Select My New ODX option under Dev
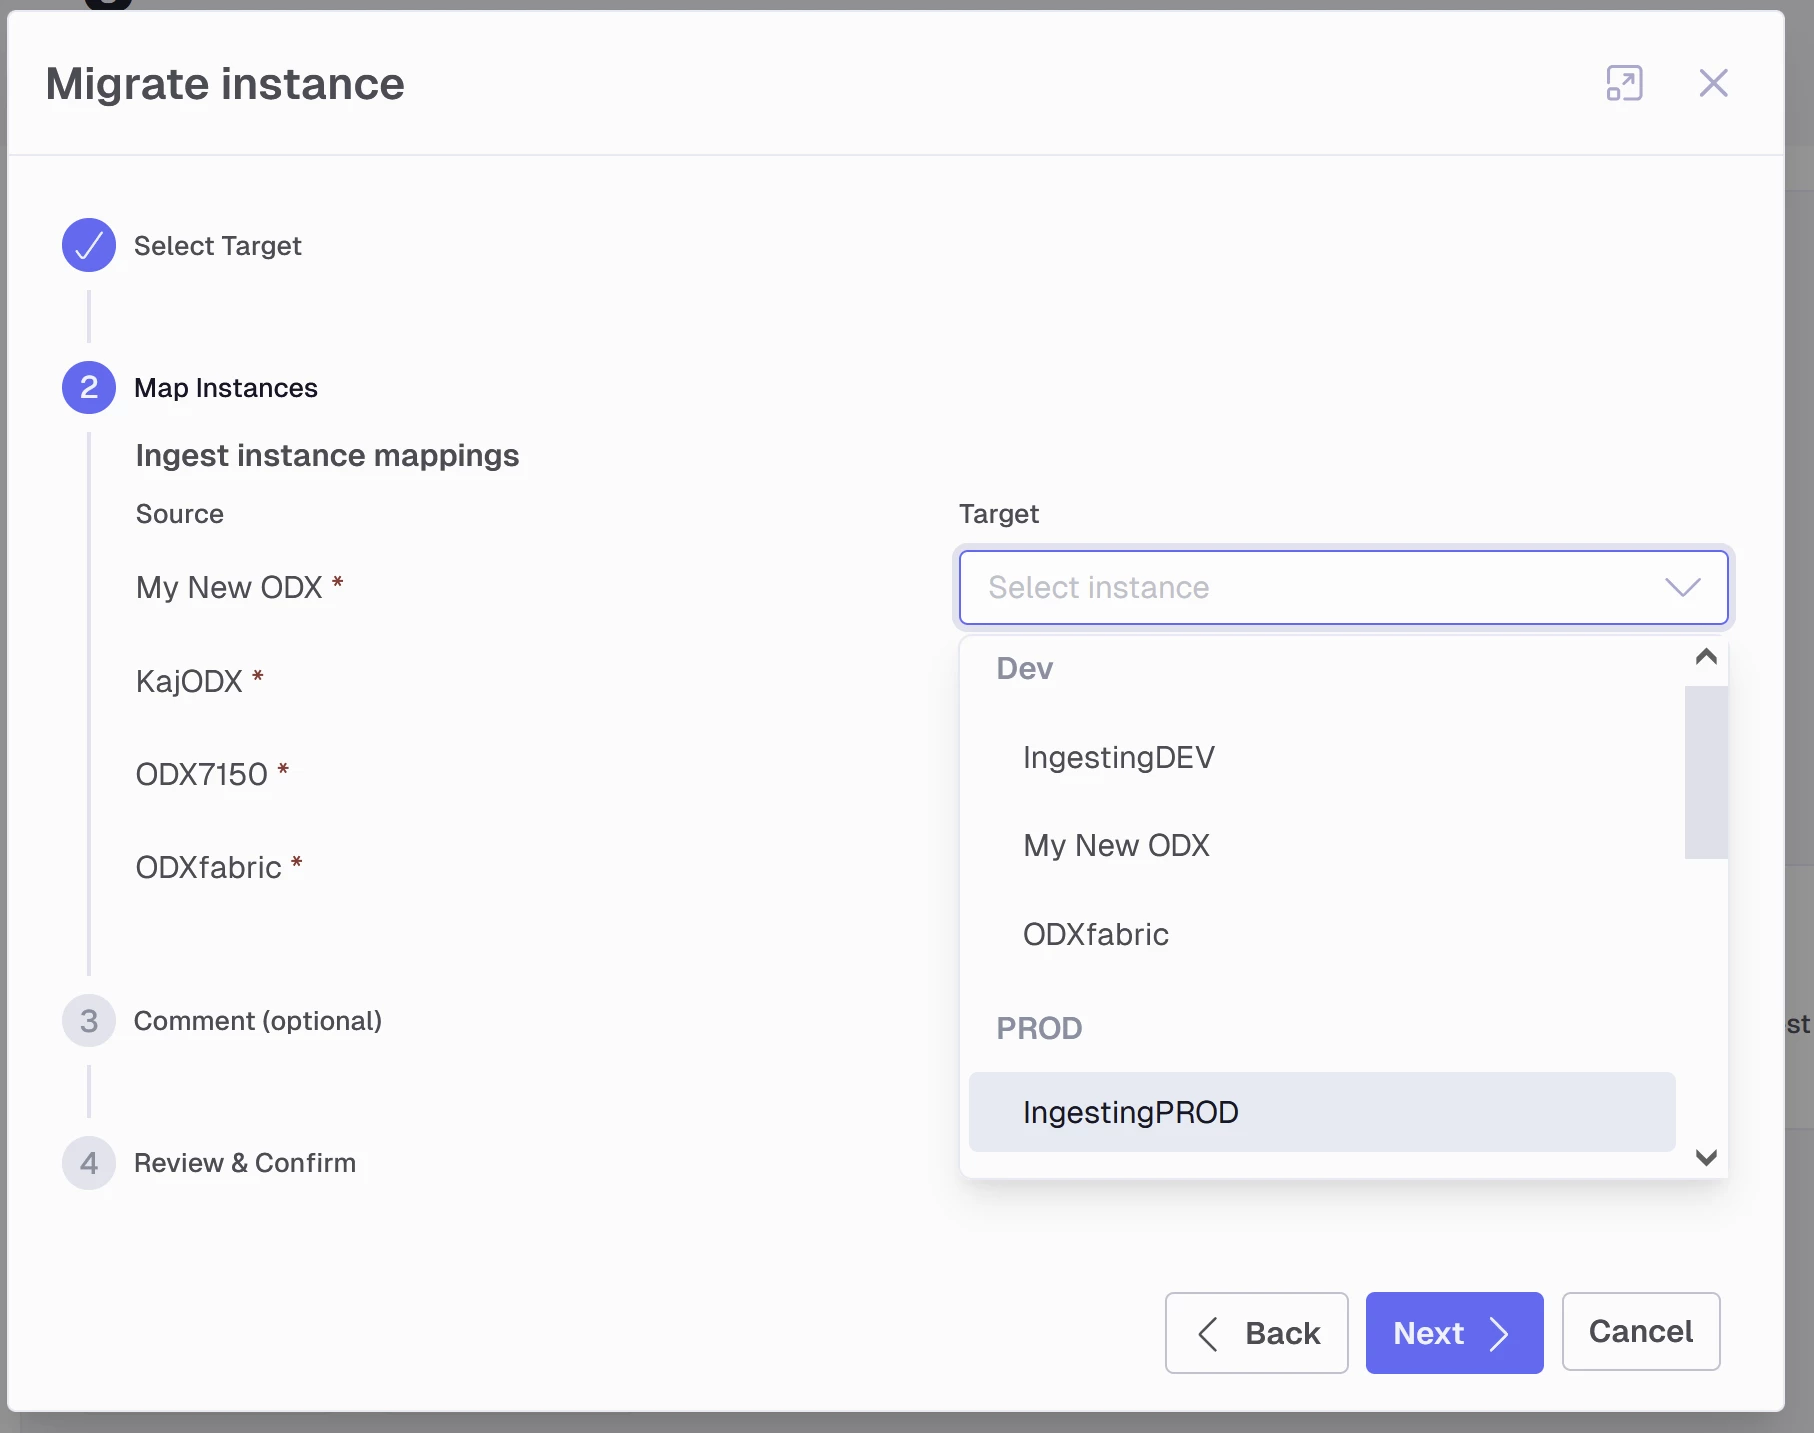 tap(1116, 846)
